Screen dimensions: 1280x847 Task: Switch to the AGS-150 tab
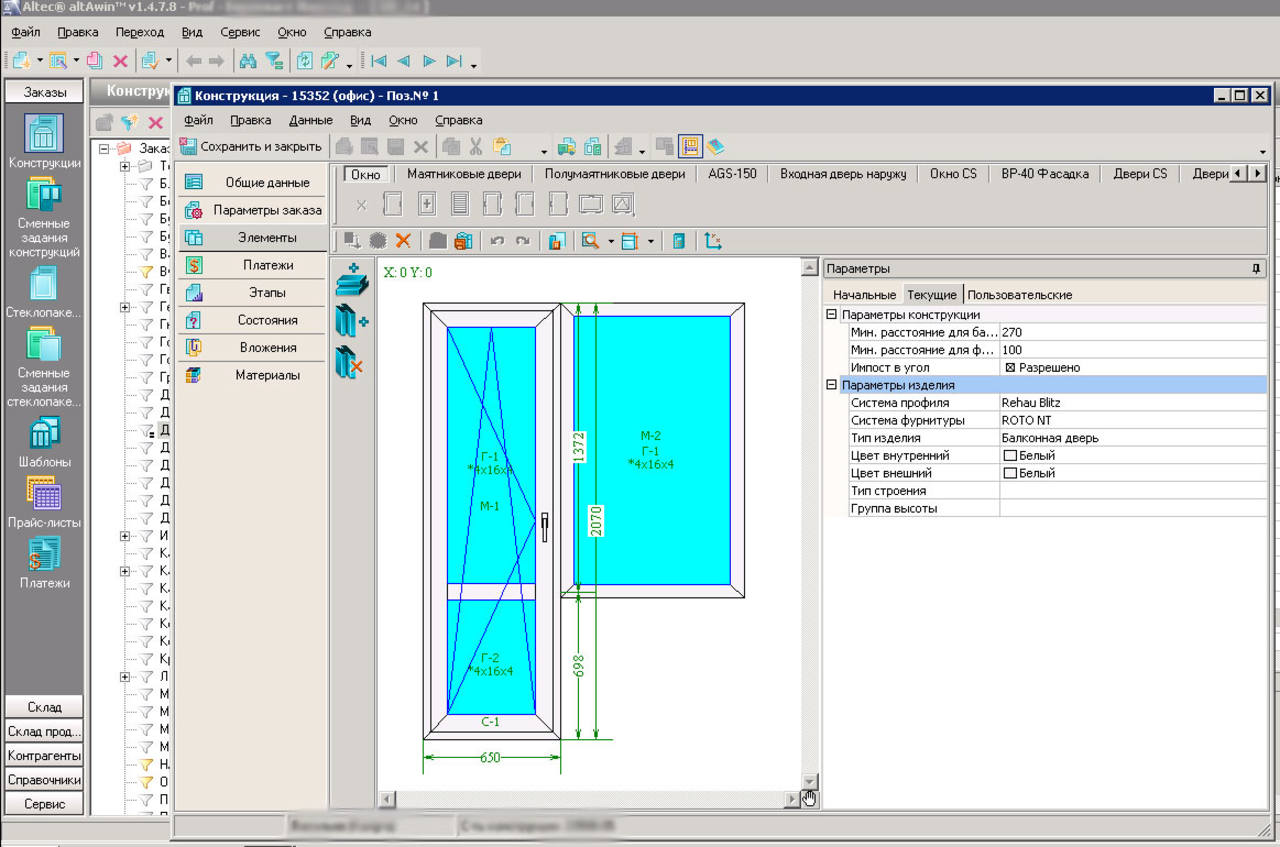[733, 174]
